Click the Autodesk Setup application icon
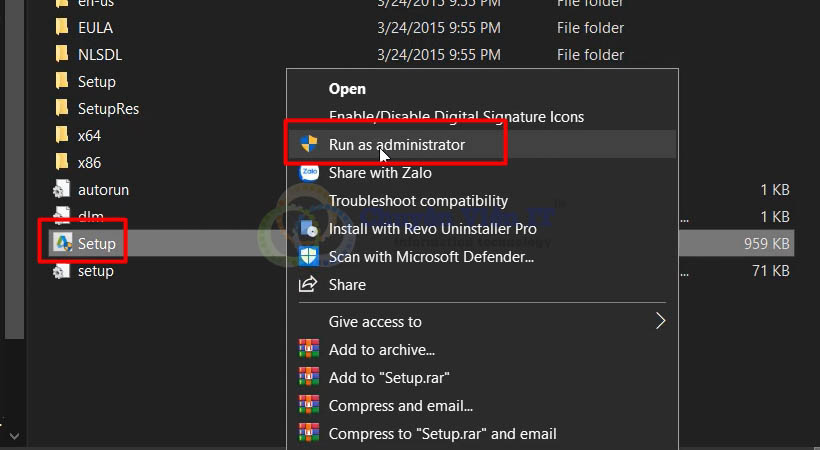The width and height of the screenshot is (820, 450). point(63,243)
